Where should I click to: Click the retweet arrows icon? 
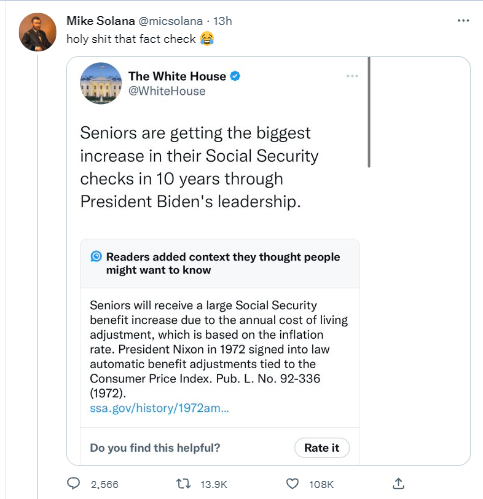point(183,484)
